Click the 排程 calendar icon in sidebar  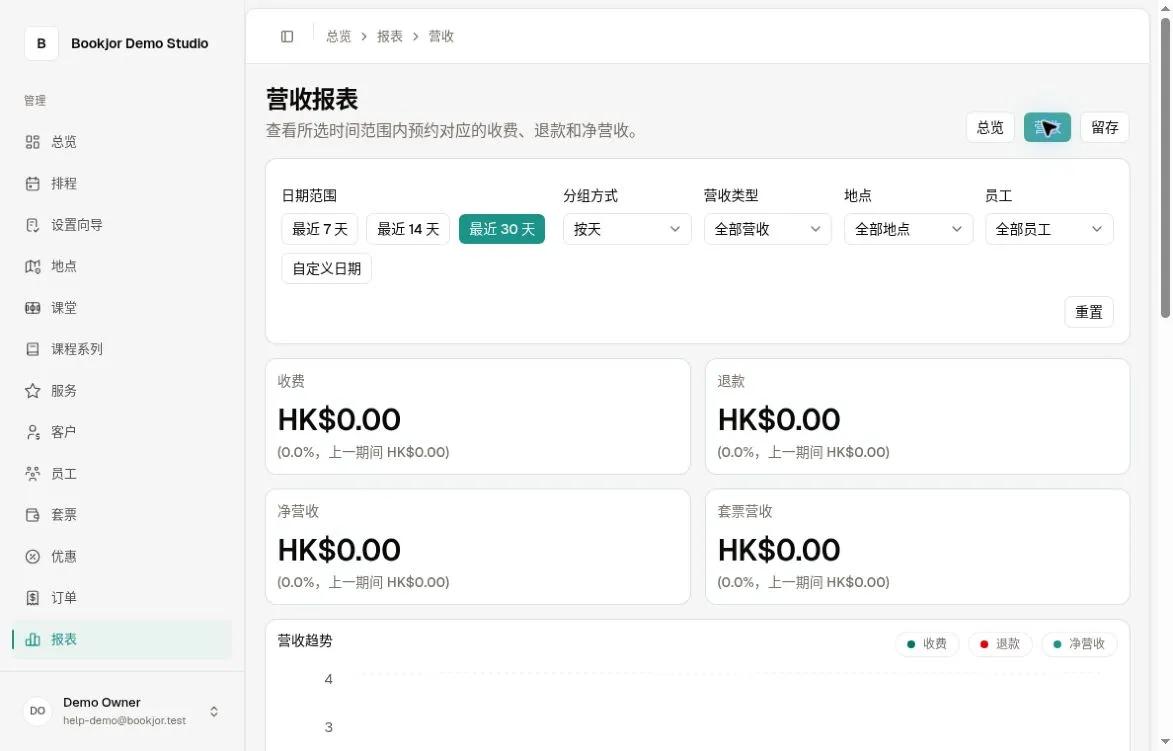32,184
